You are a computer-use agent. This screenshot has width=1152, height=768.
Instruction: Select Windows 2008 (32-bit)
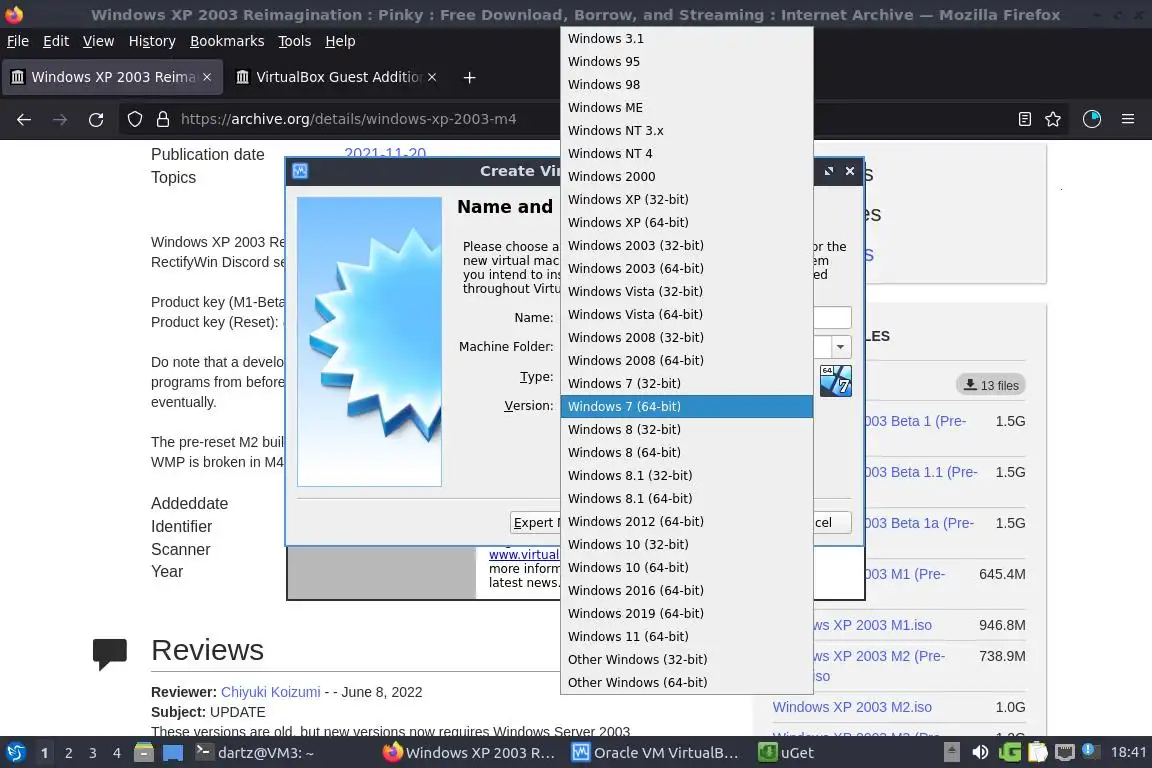[686, 337]
